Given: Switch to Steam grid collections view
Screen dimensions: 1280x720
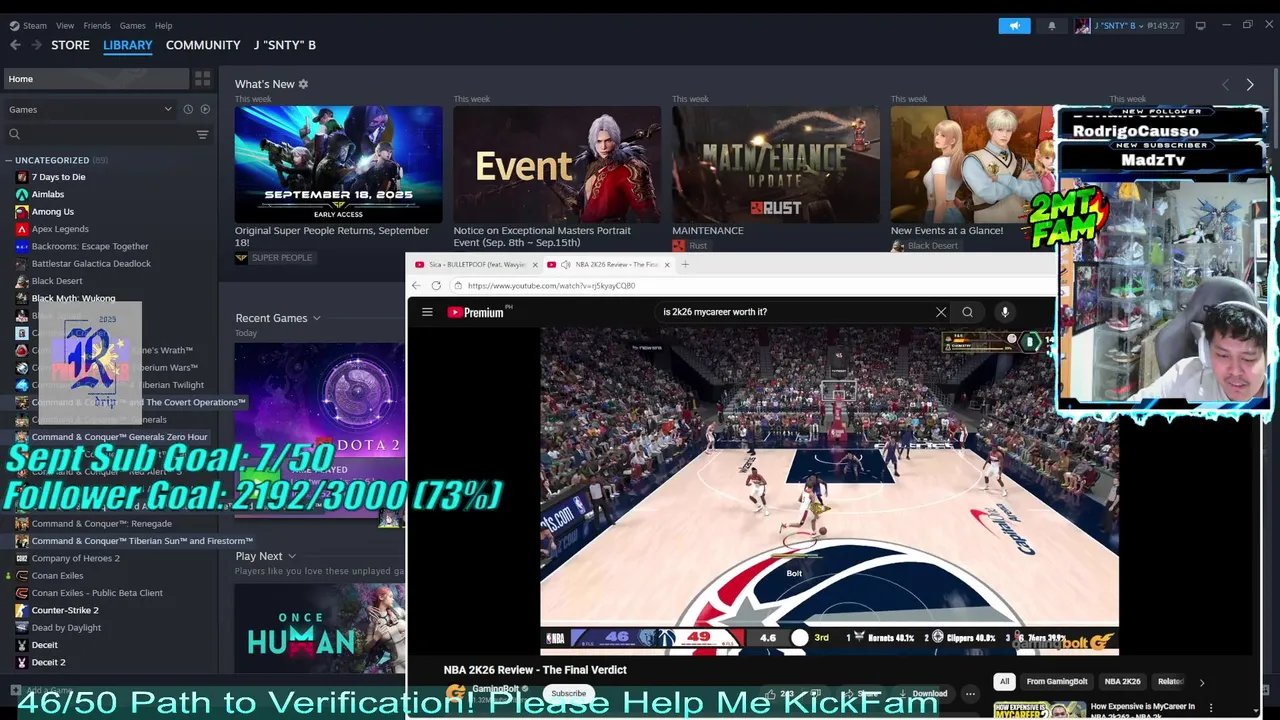Looking at the screenshot, I should click(x=202, y=79).
